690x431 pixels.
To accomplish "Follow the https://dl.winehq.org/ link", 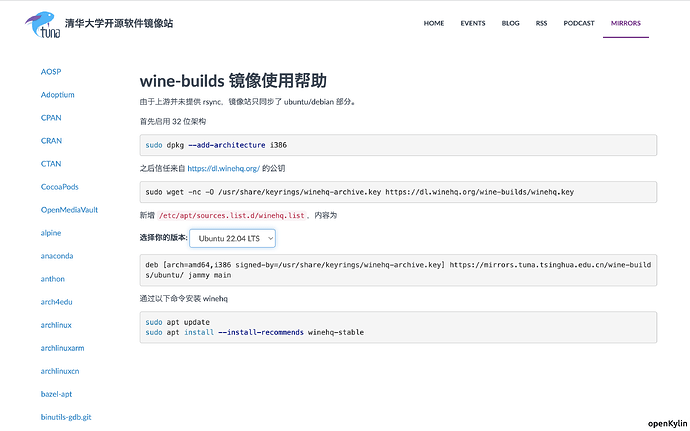I will [224, 168].
